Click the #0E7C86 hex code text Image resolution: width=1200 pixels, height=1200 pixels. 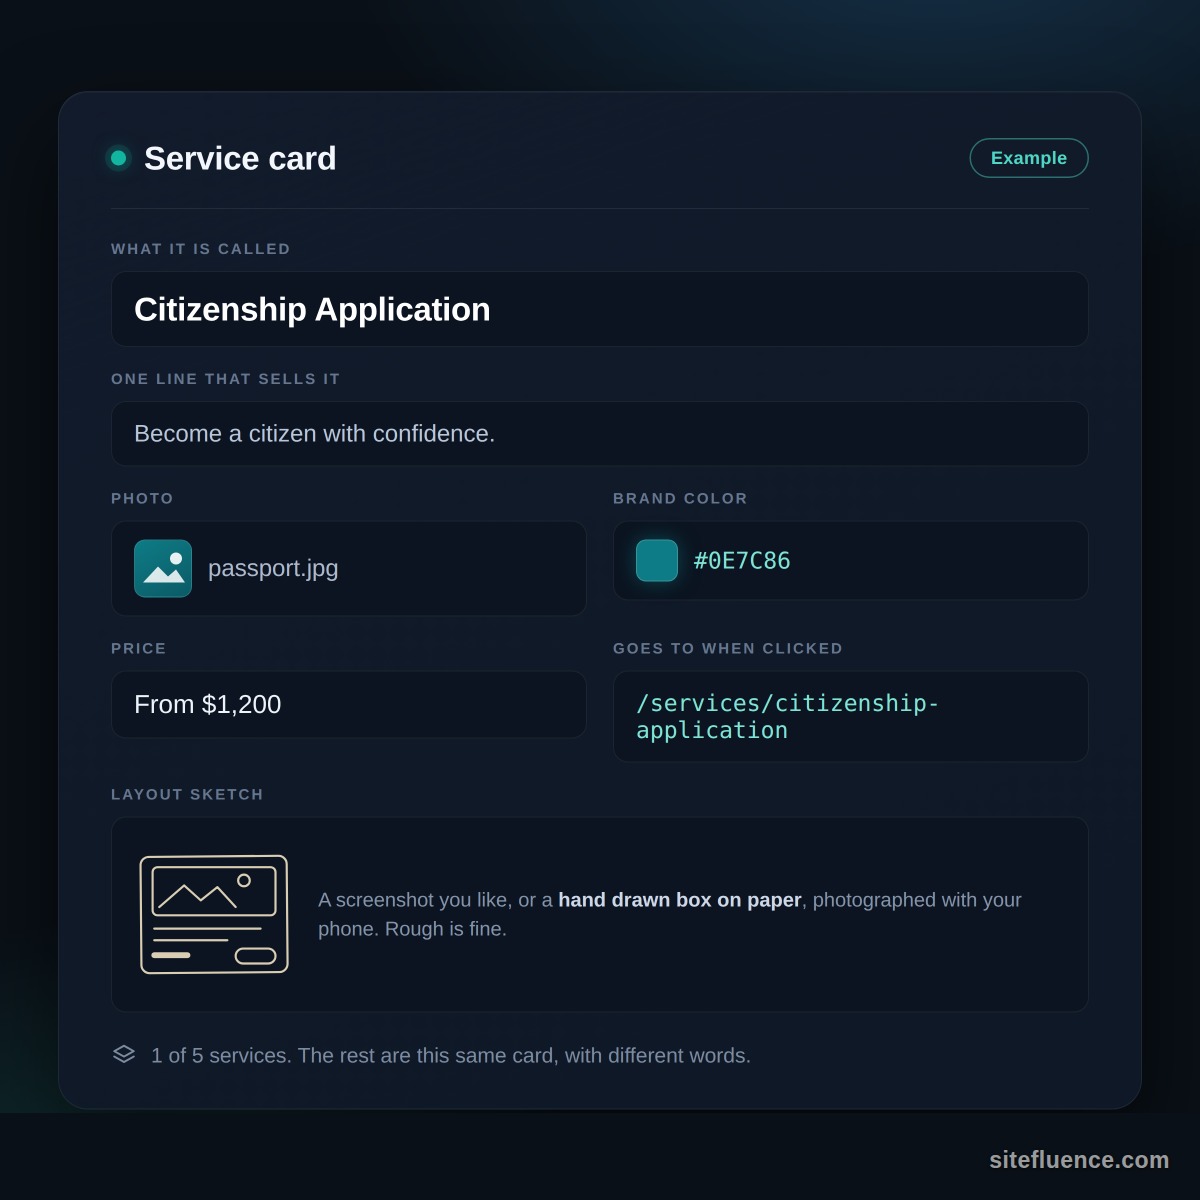(x=742, y=561)
